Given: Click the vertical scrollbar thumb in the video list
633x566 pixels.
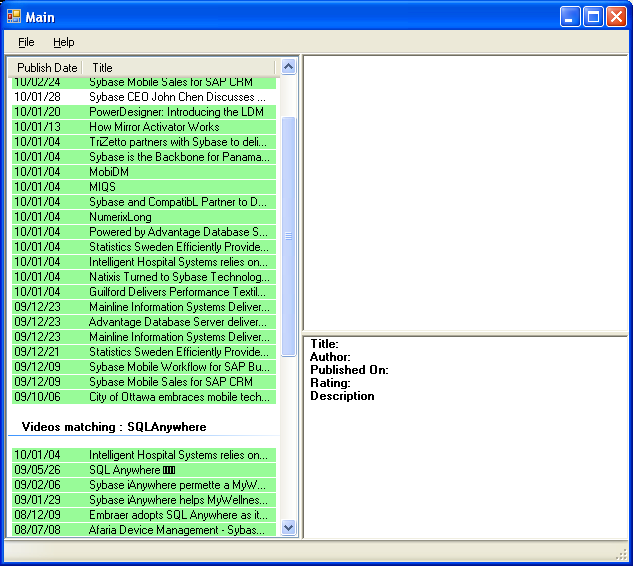Looking at the screenshot, I should click(x=288, y=236).
